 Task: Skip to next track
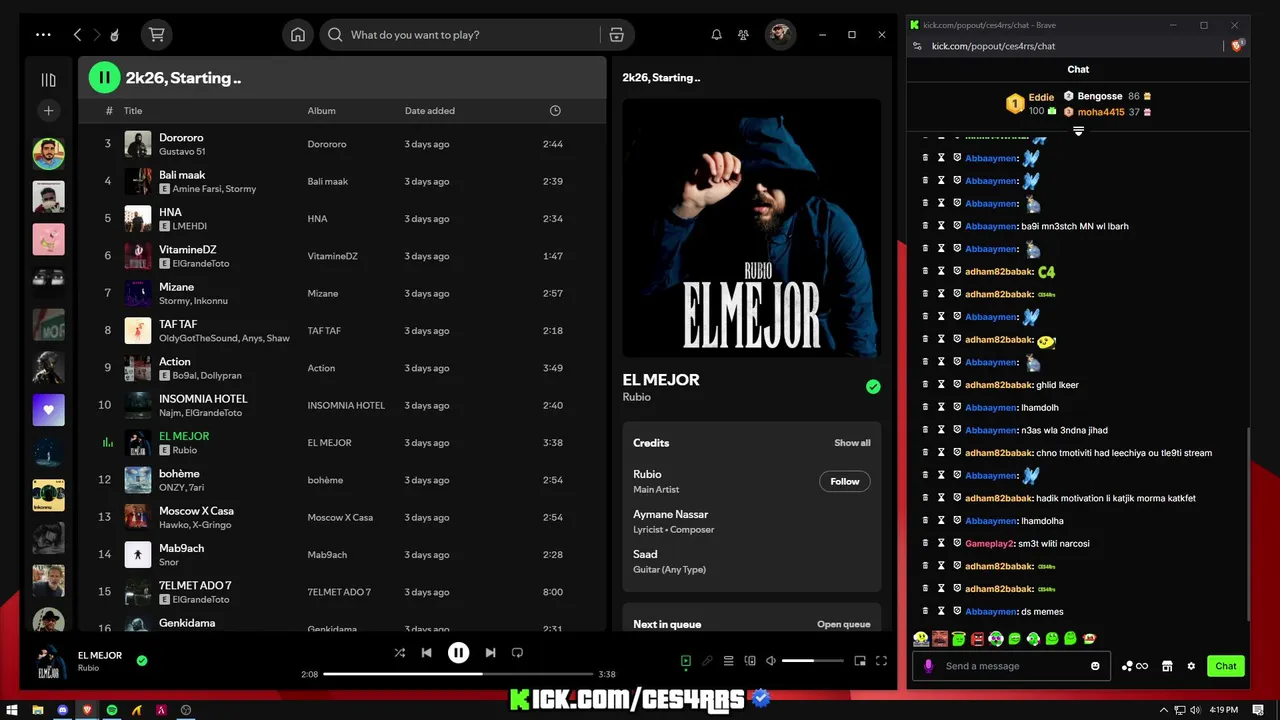pyautogui.click(x=490, y=653)
